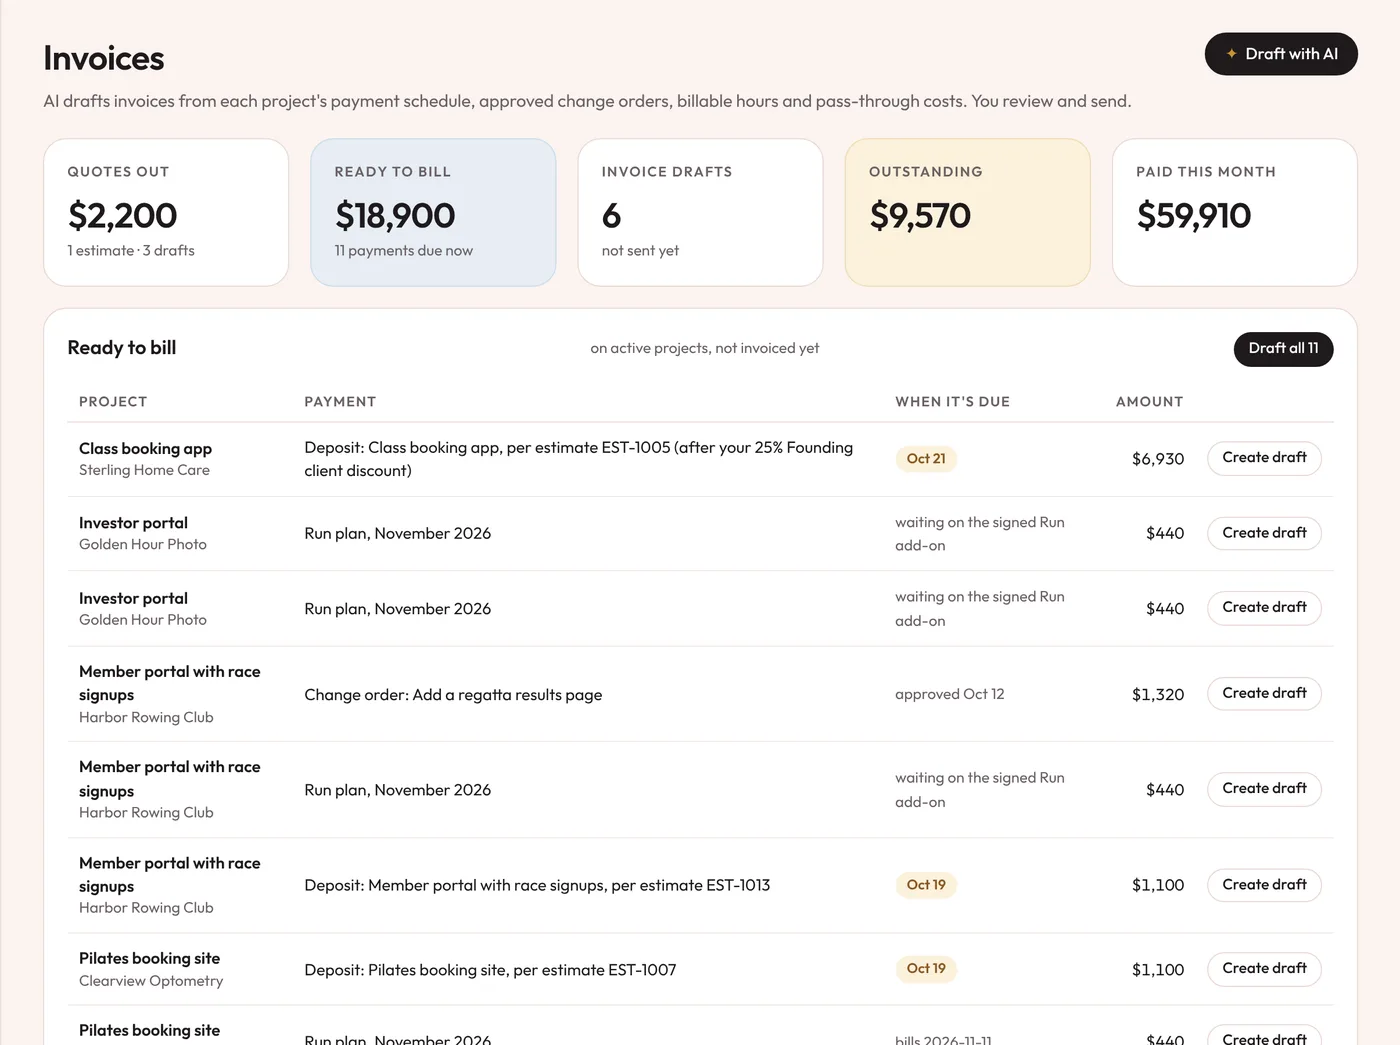Click the Ready to bill section heading
The image size is (1400, 1045).
tap(122, 348)
